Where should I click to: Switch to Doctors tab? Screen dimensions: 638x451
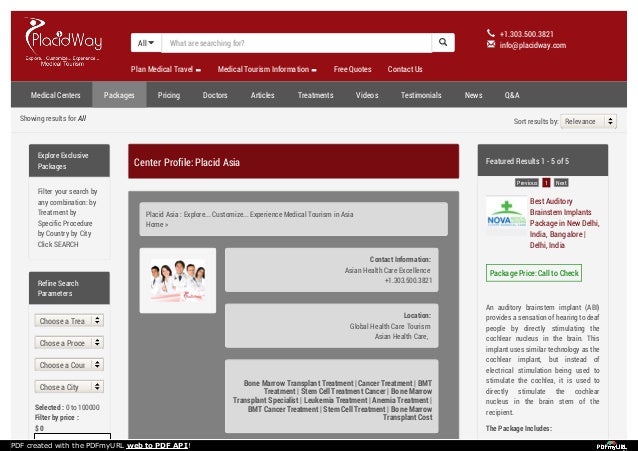[215, 95]
